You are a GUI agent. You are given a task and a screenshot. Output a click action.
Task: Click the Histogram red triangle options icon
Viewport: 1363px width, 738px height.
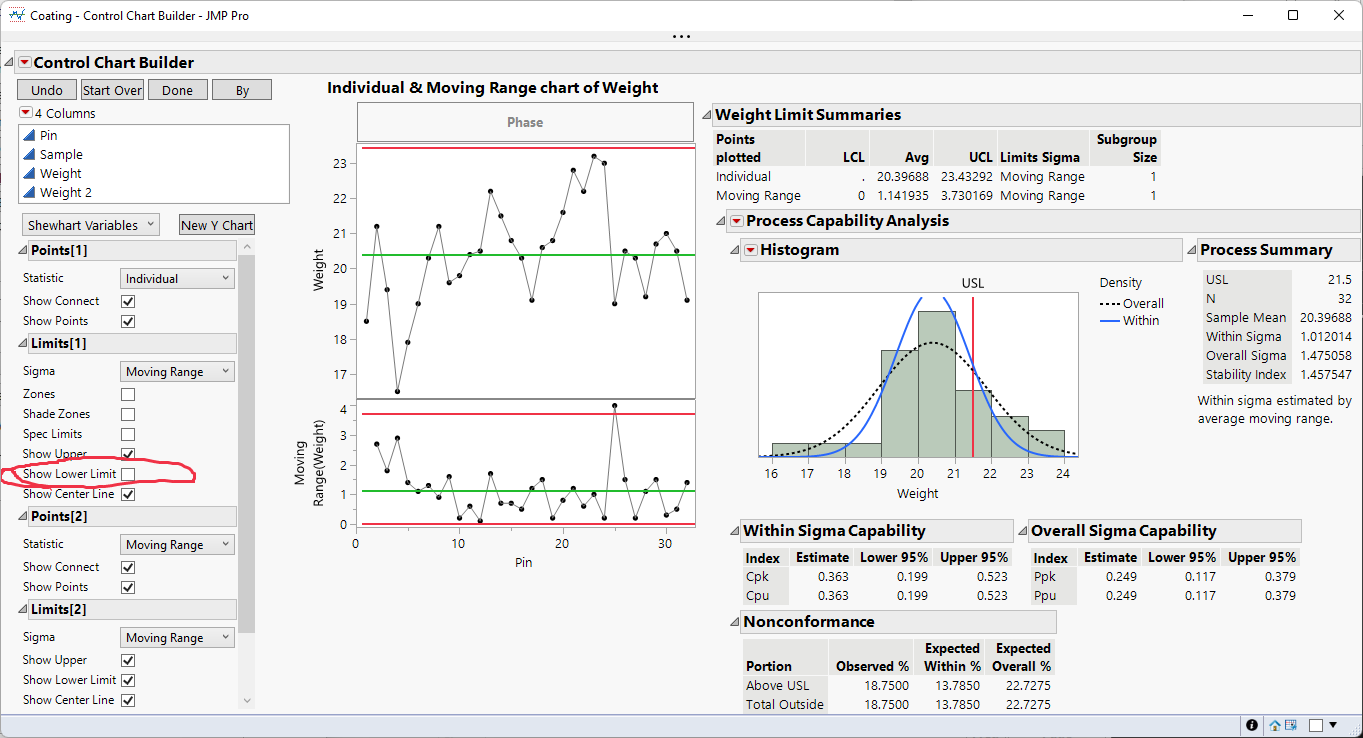[x=750, y=250]
